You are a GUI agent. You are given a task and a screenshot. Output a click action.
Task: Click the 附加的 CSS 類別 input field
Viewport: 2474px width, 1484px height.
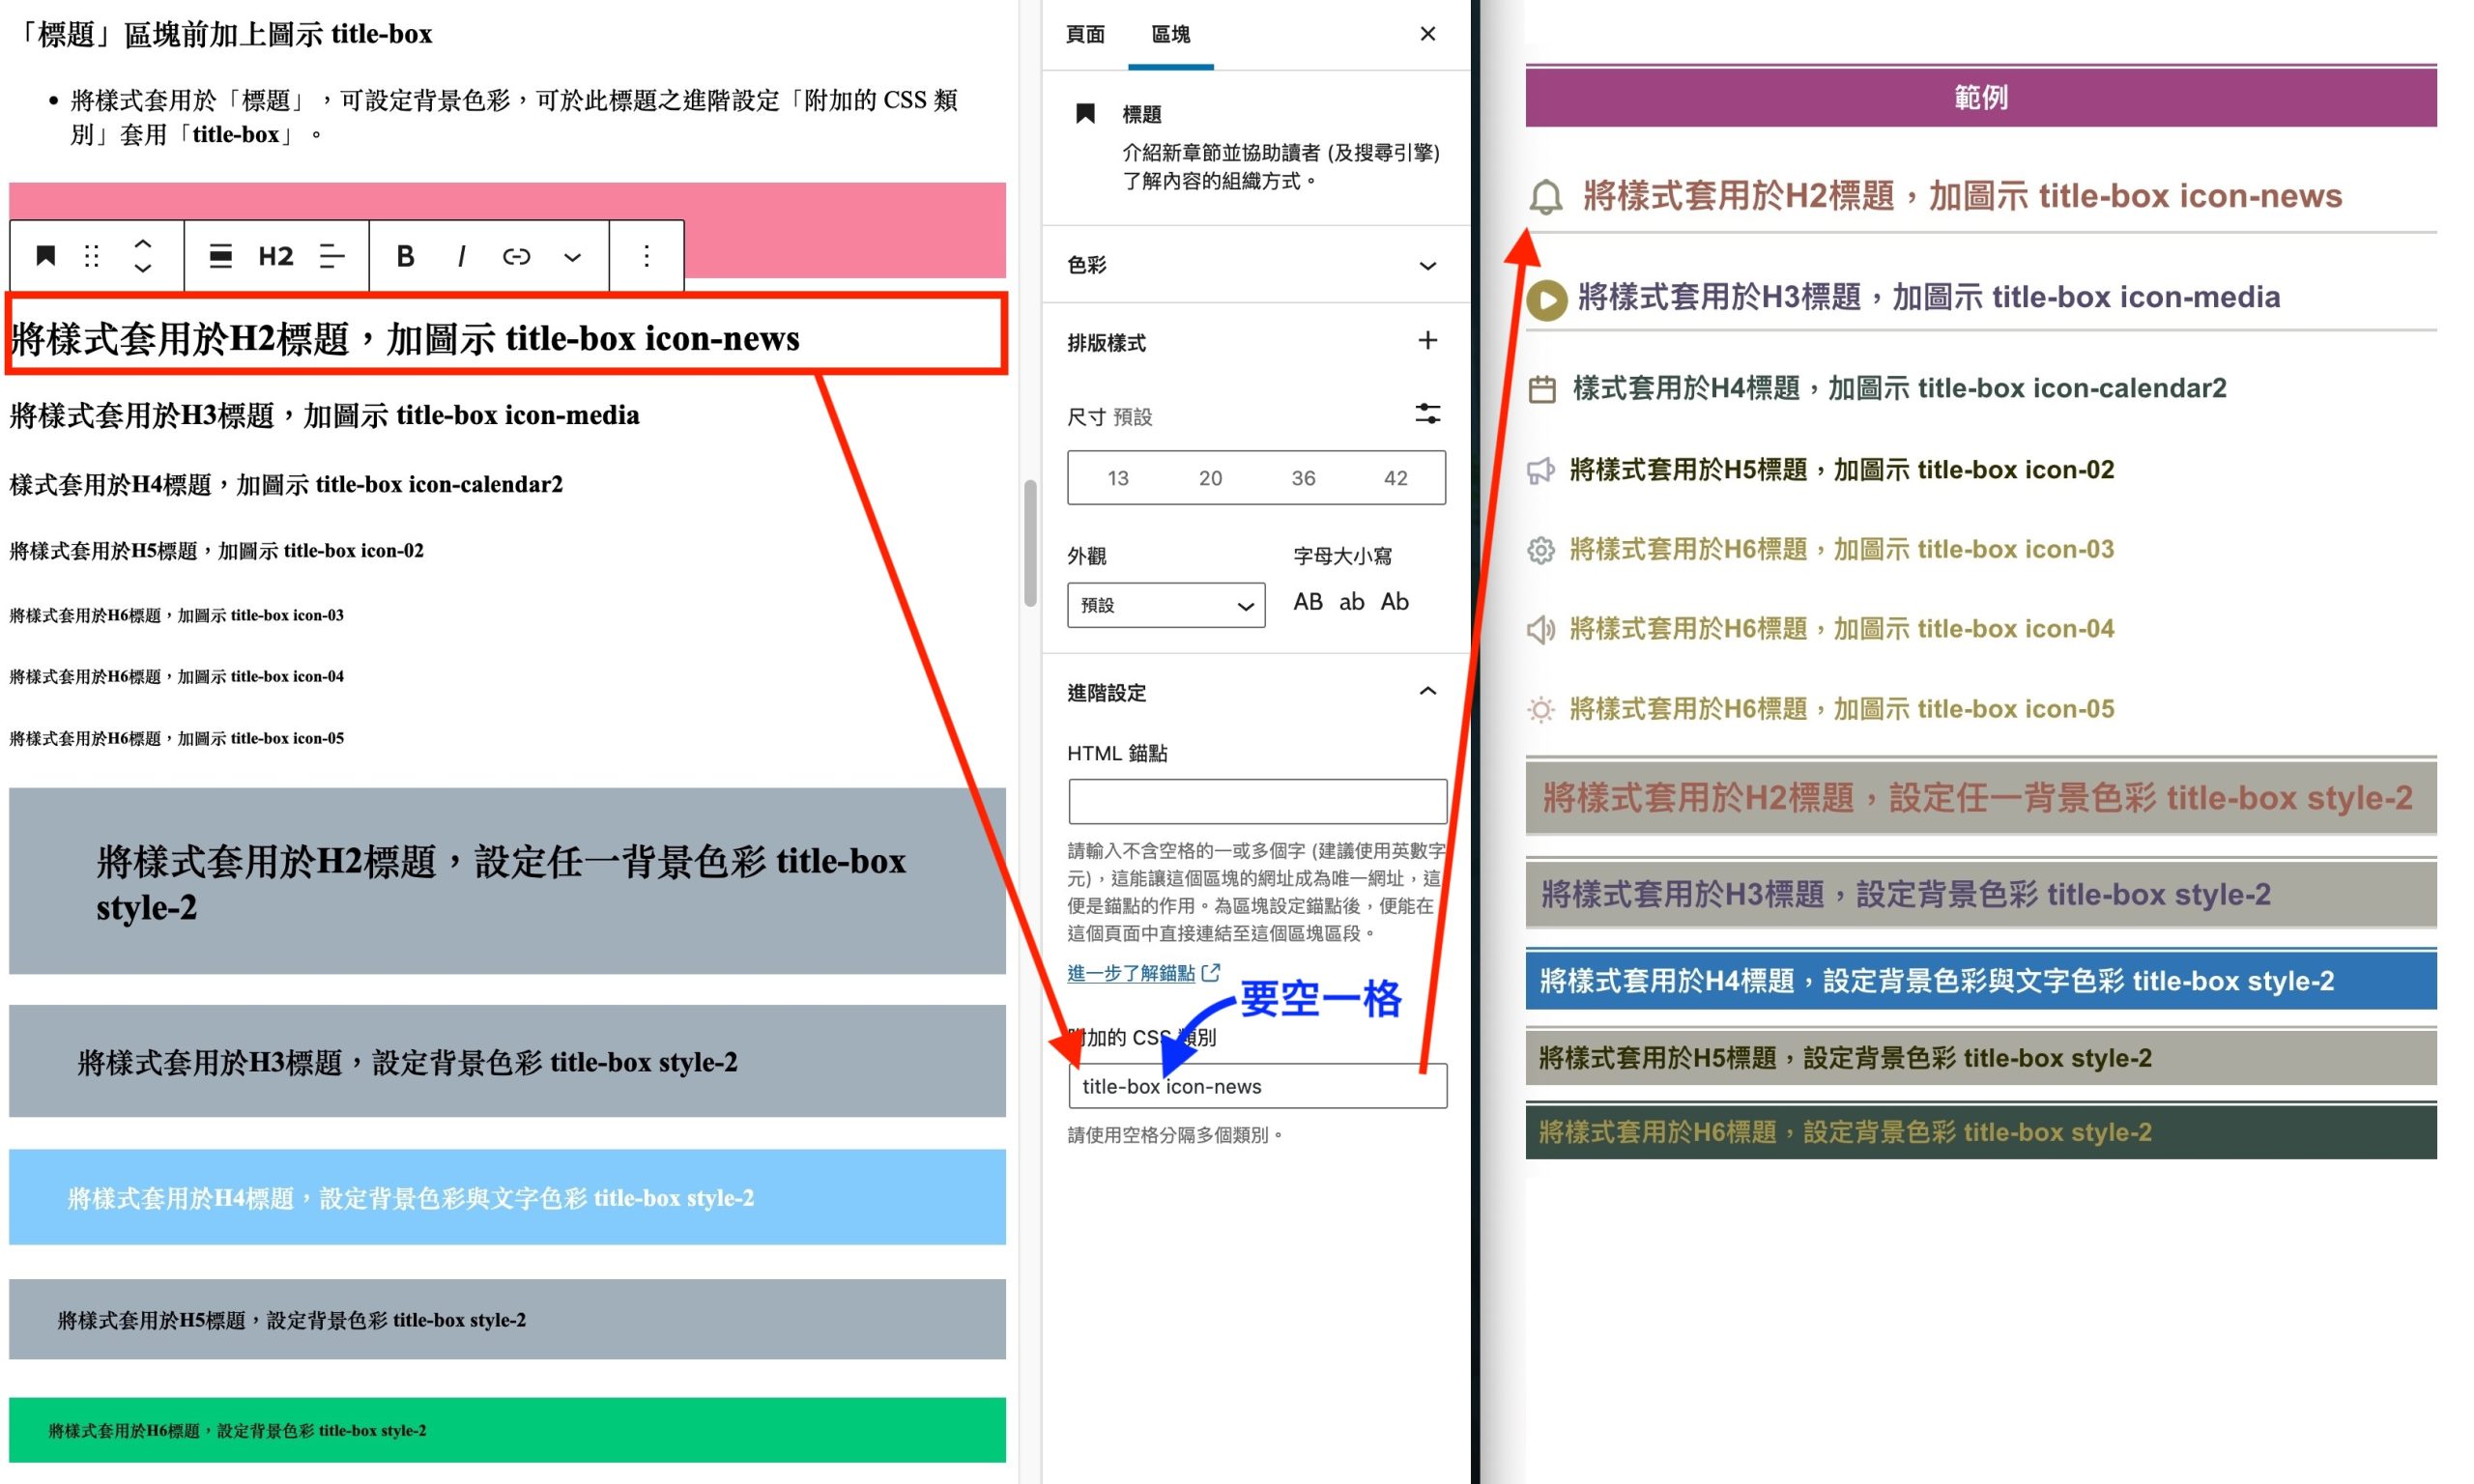pyautogui.click(x=1257, y=1086)
